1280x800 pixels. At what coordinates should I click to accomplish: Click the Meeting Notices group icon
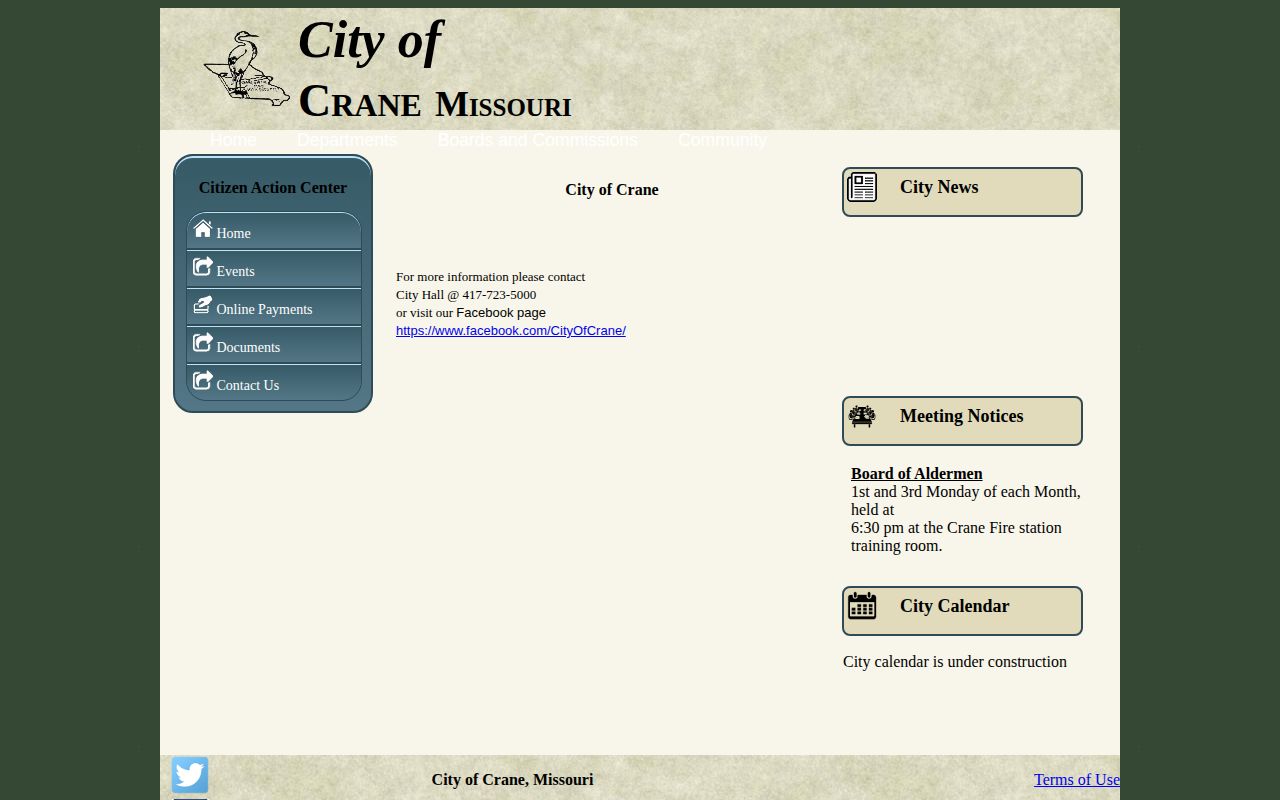[862, 416]
